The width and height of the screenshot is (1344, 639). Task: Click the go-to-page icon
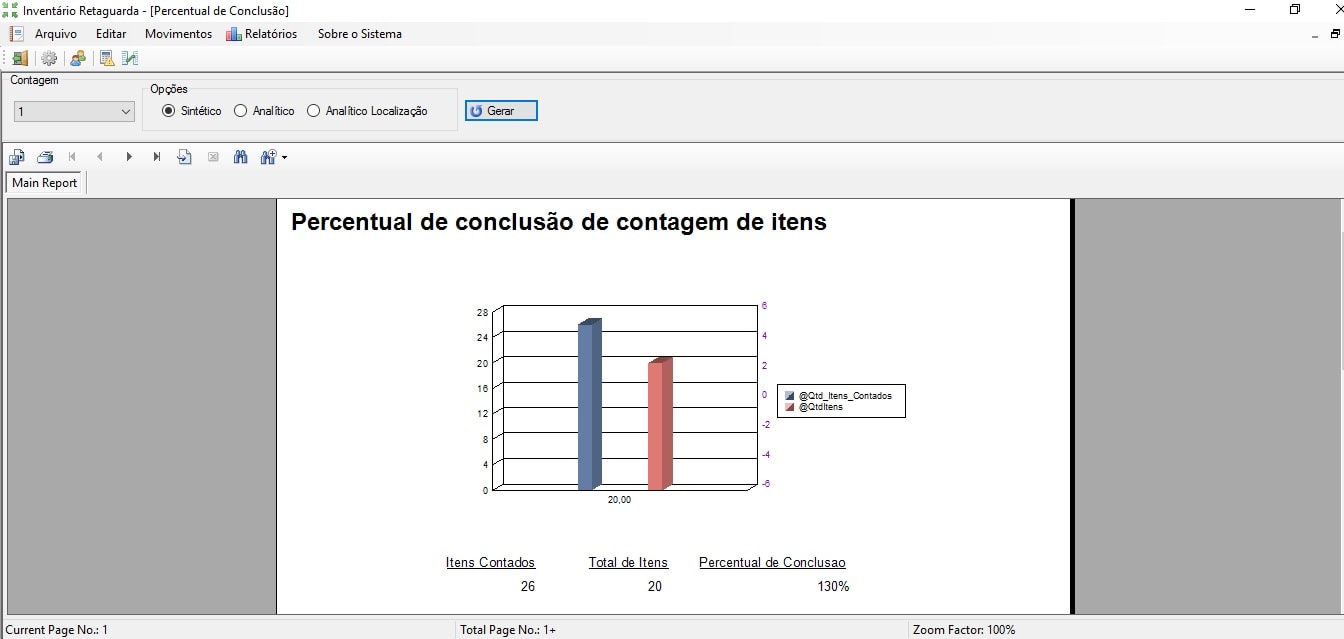(x=184, y=157)
